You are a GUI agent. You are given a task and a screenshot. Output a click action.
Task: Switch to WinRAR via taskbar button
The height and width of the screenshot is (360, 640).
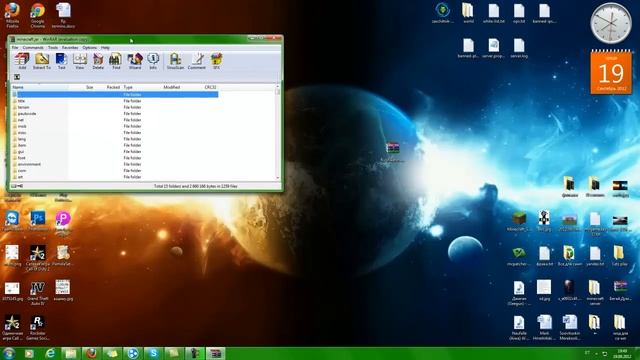(x=216, y=353)
